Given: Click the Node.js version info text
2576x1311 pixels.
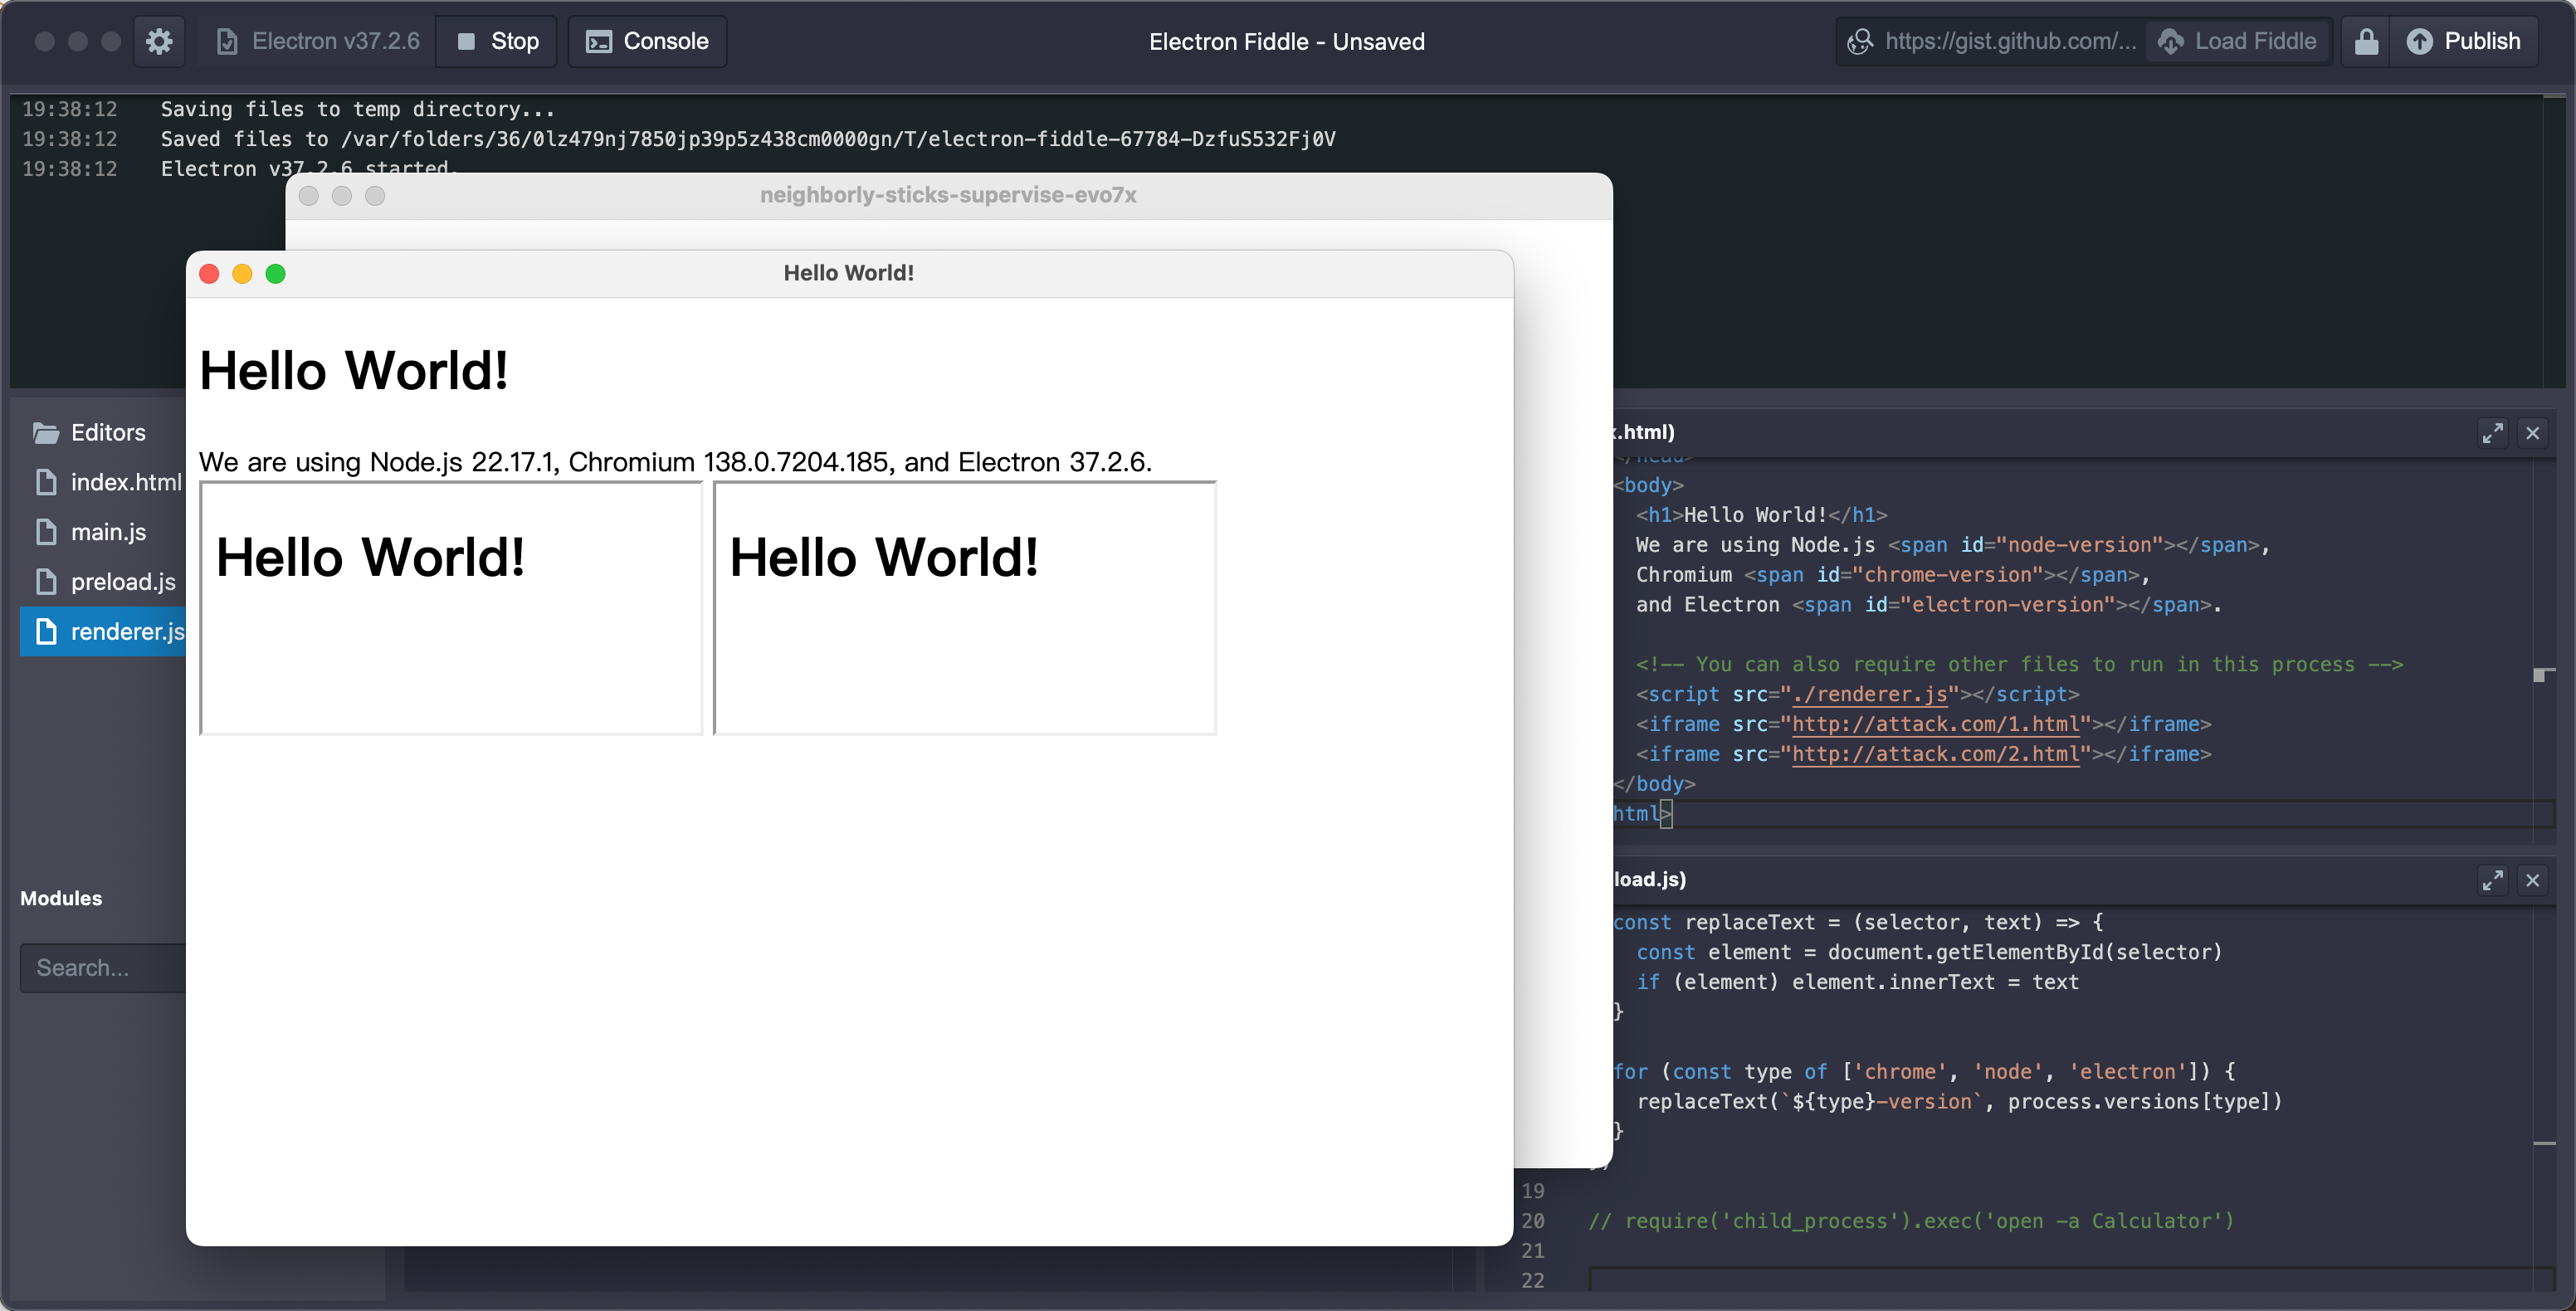Looking at the screenshot, I should [675, 462].
